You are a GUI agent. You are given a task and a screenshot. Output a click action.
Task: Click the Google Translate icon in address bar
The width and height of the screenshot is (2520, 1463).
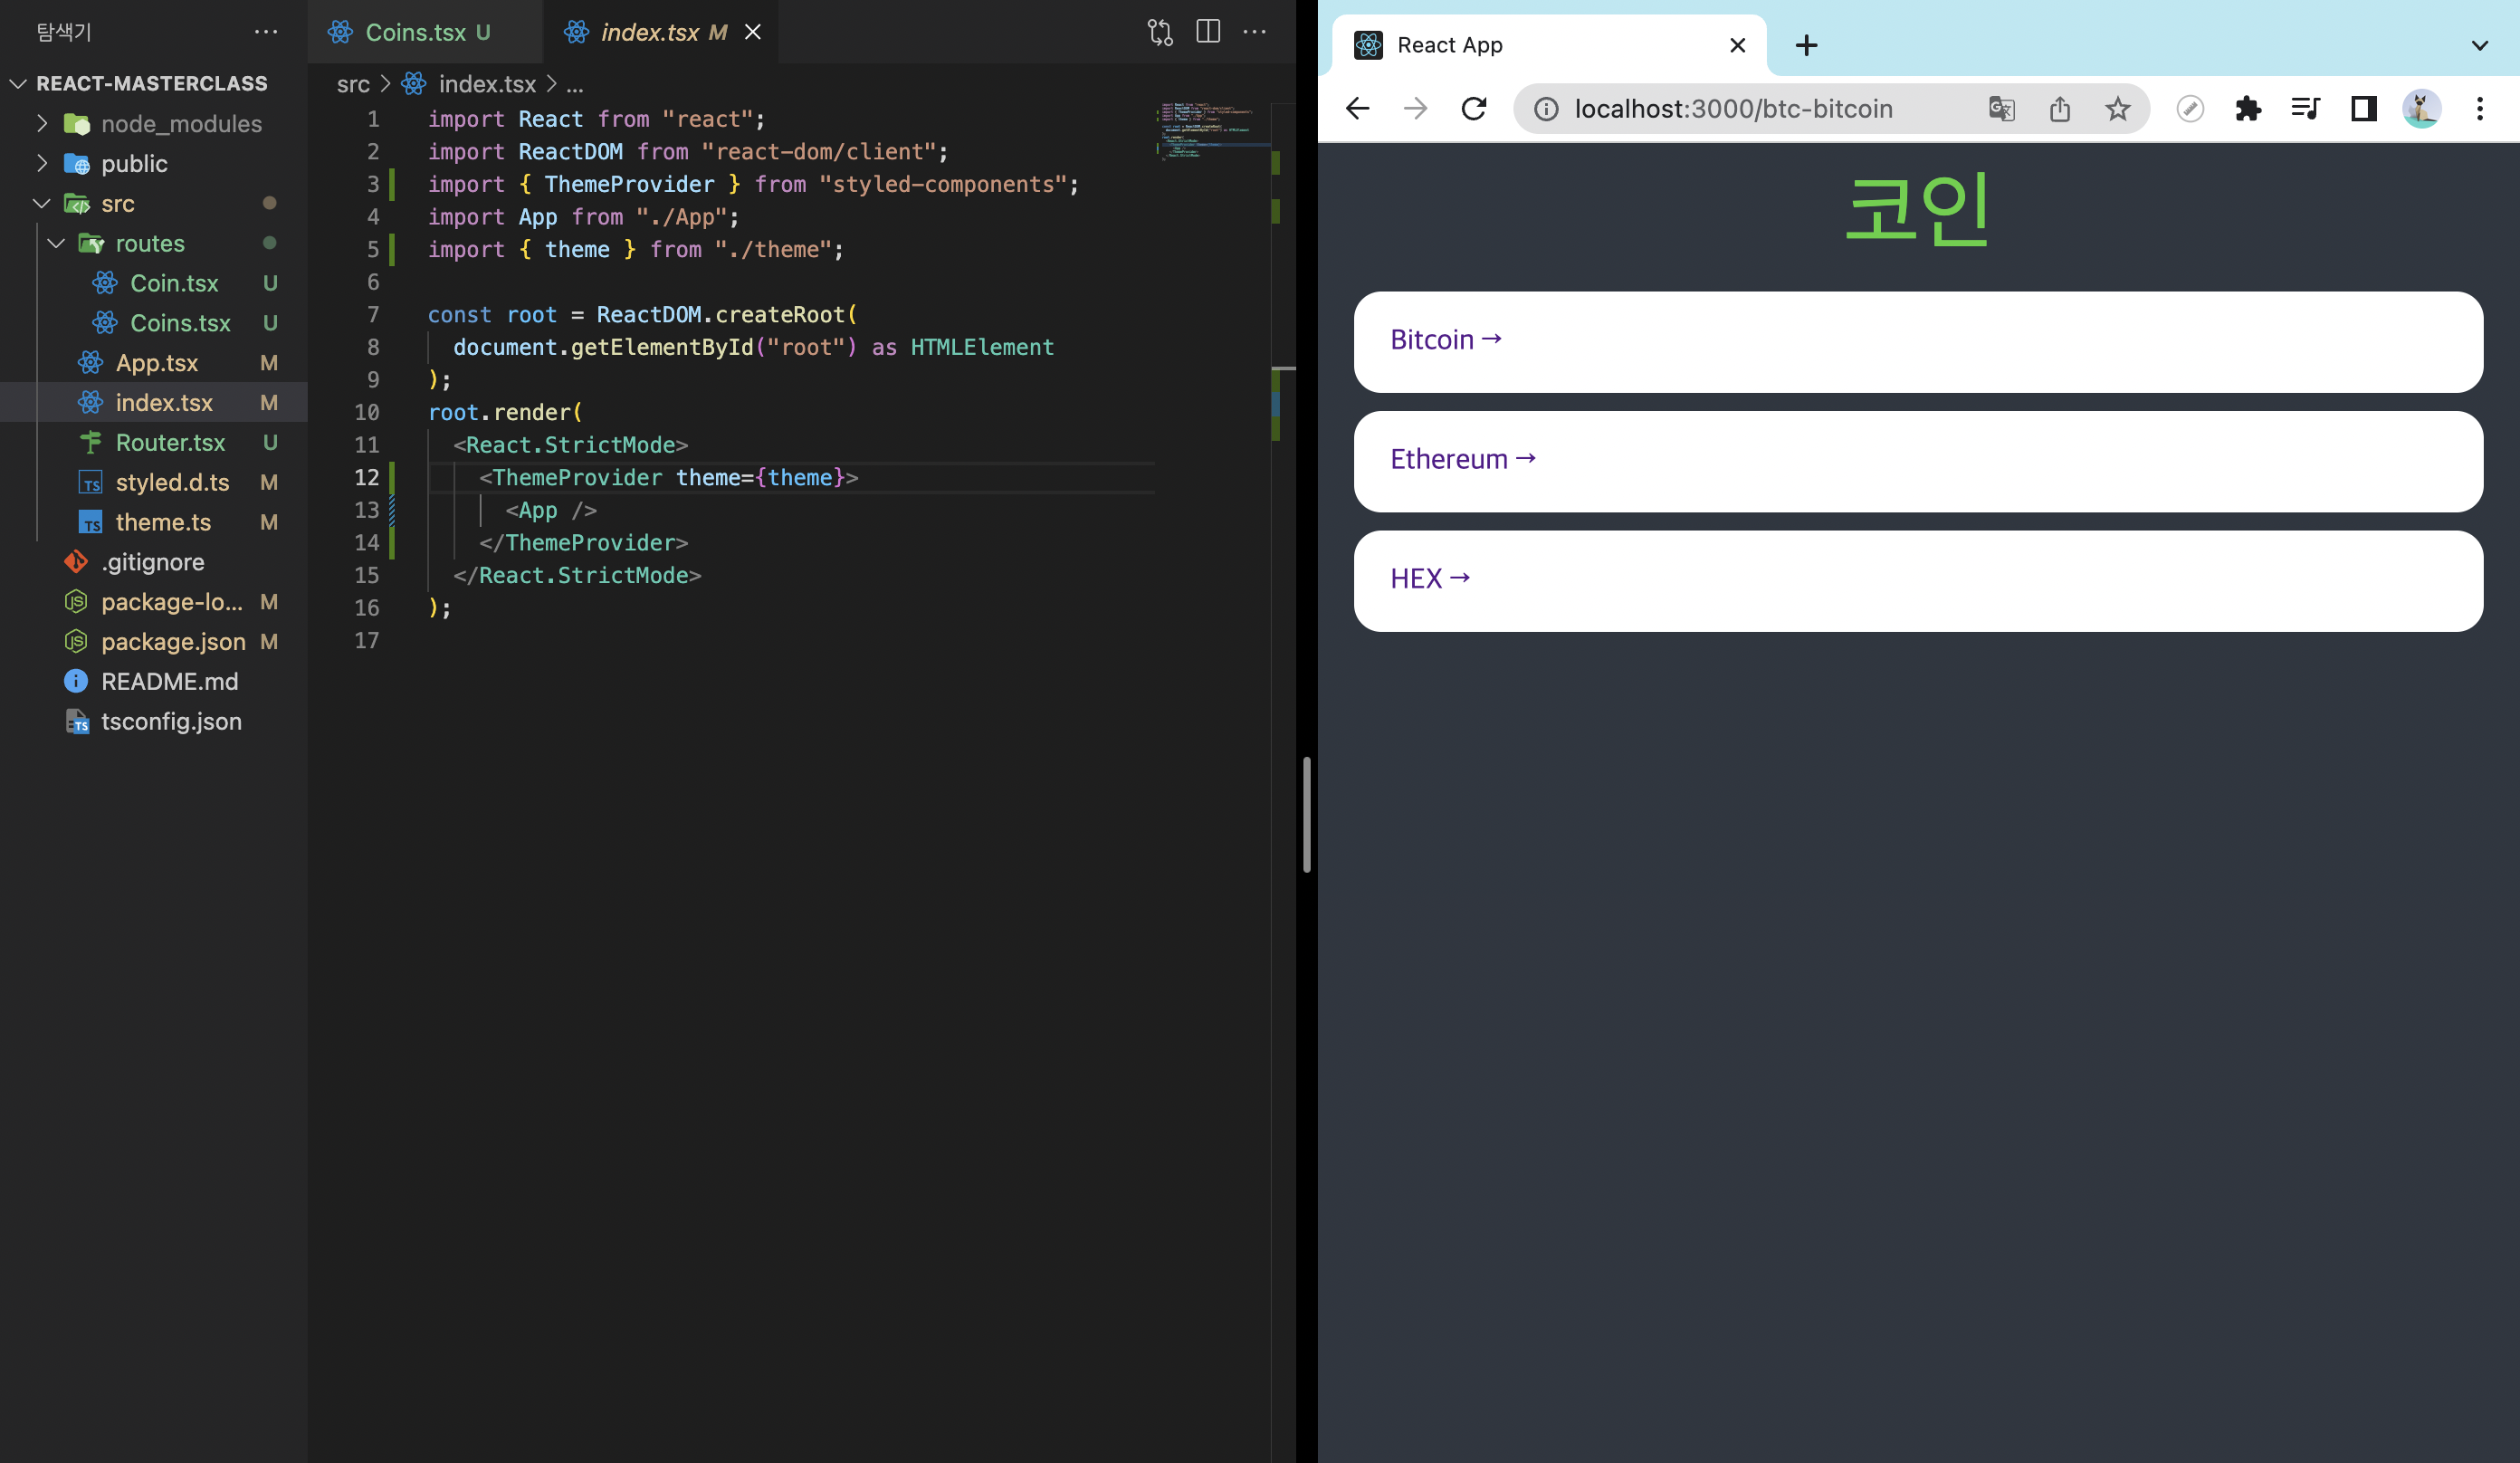2001,108
